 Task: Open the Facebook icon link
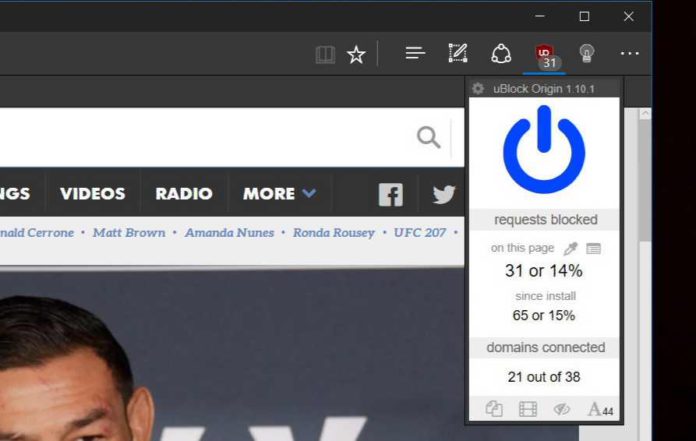pyautogui.click(x=391, y=195)
